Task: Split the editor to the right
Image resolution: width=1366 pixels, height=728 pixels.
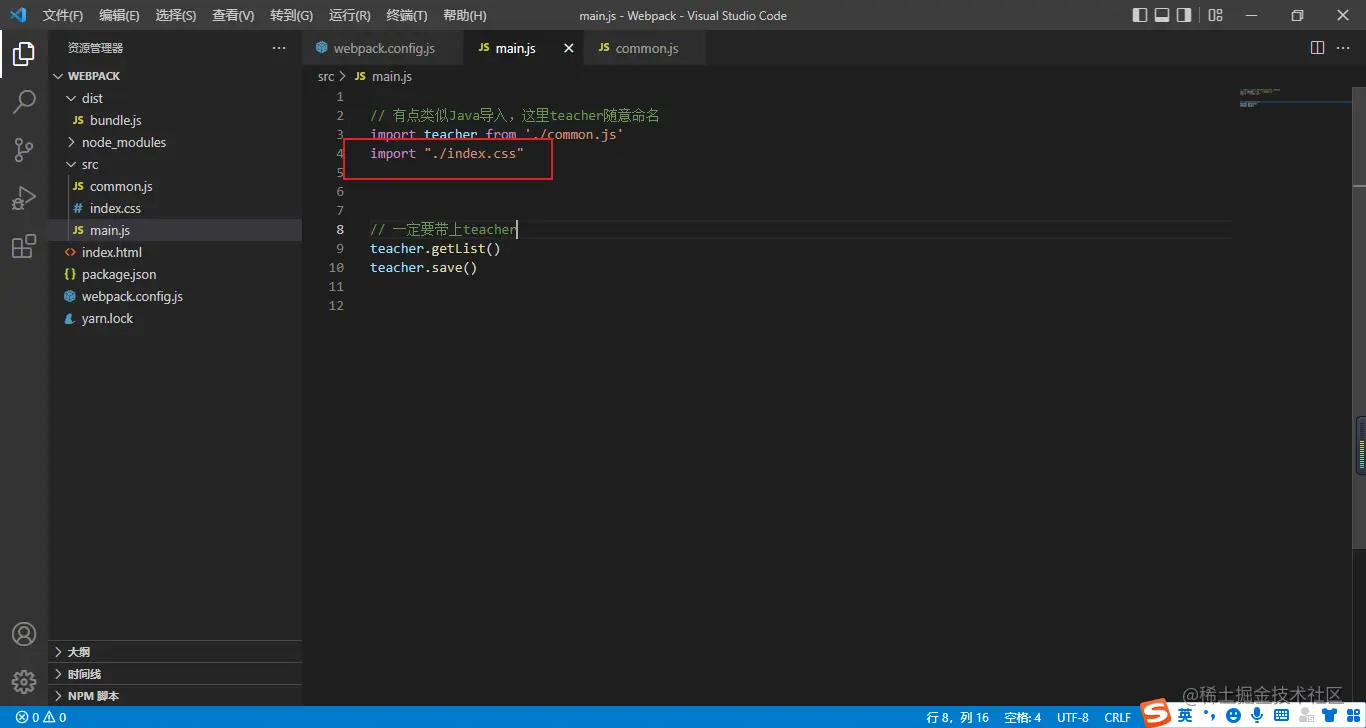Action: [x=1317, y=48]
